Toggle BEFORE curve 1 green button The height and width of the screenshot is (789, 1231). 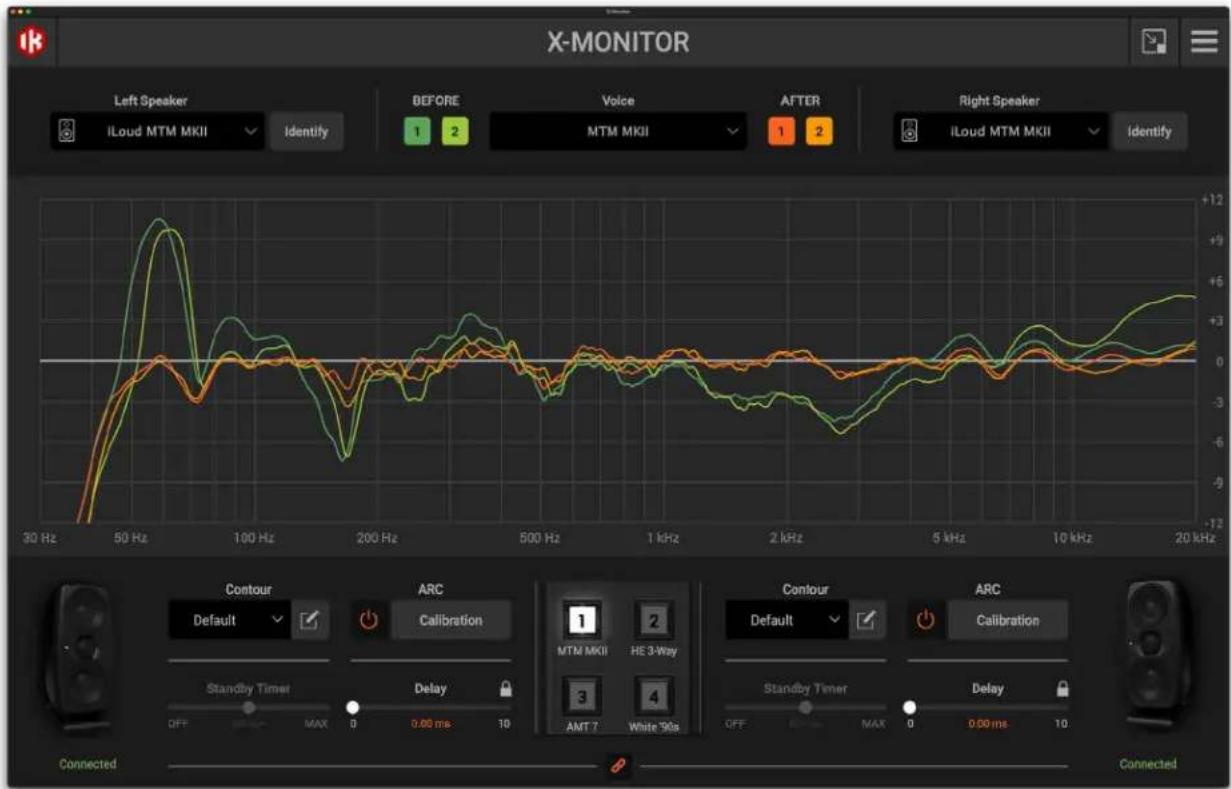(x=417, y=132)
